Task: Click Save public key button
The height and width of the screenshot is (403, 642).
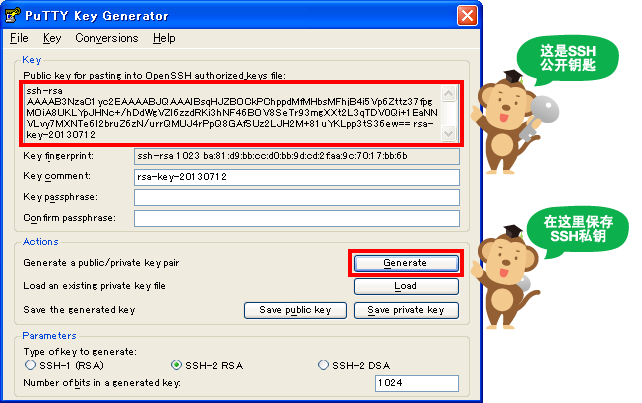Action: pos(295,310)
